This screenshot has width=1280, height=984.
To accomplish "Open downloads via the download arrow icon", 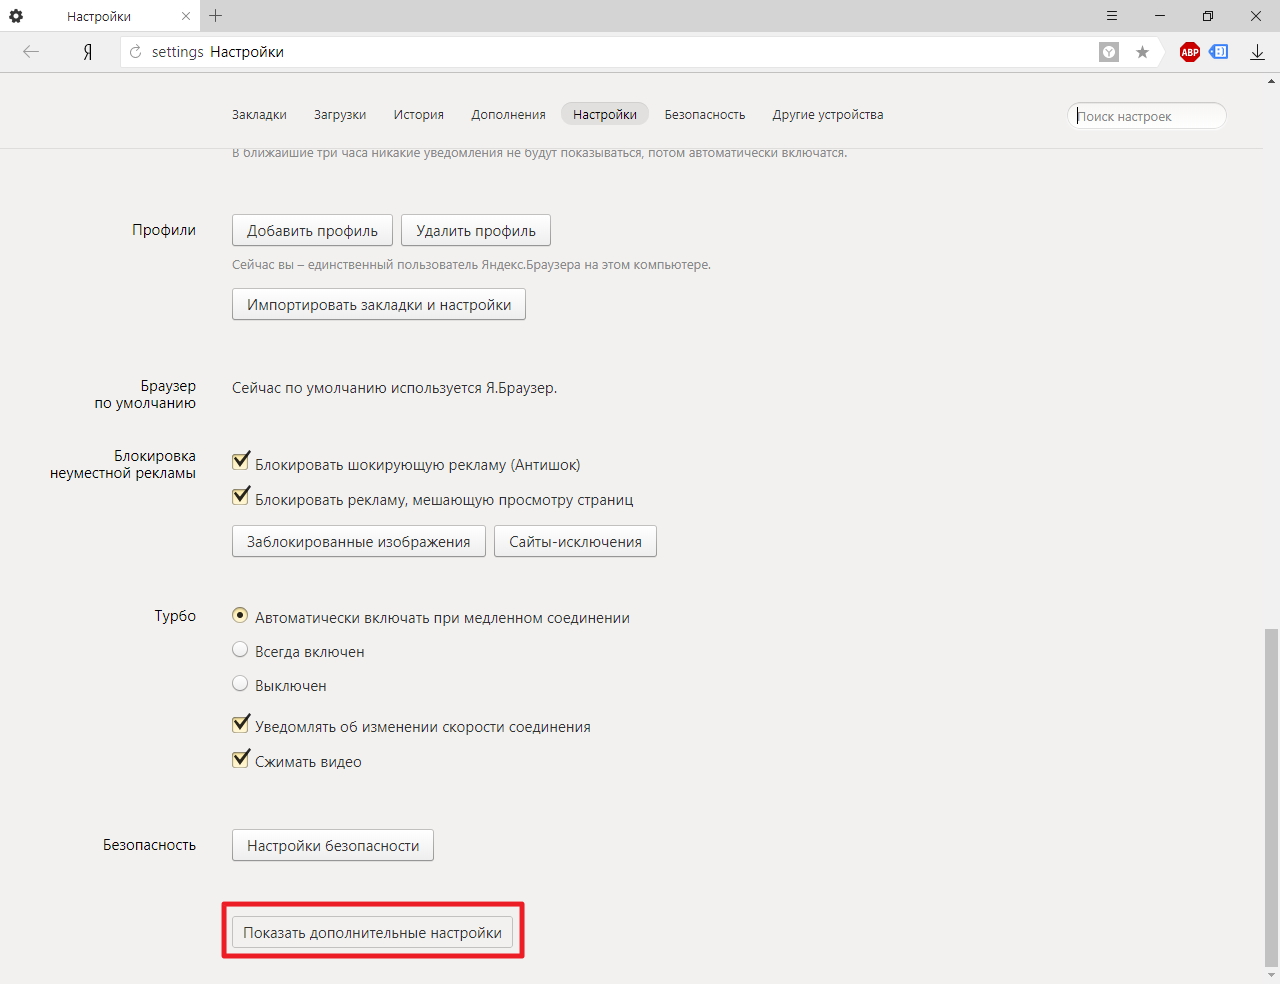I will (1258, 52).
